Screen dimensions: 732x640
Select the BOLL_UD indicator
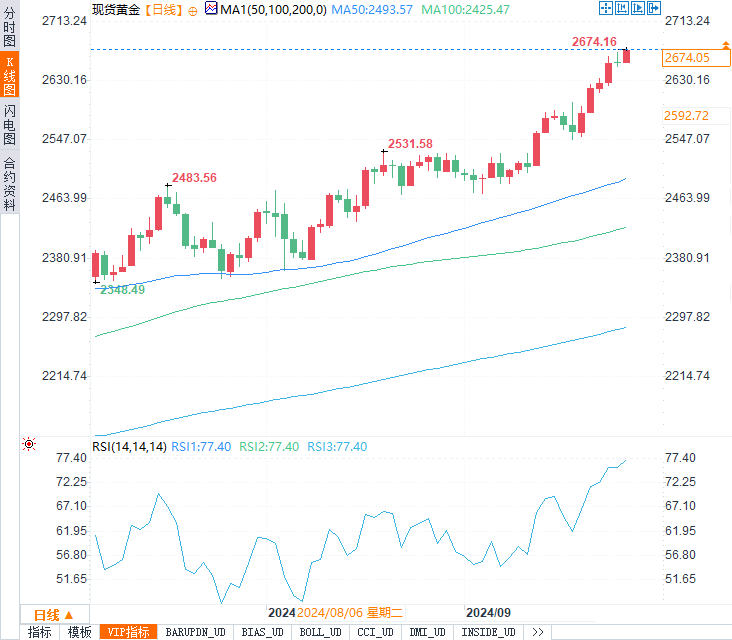pos(320,632)
